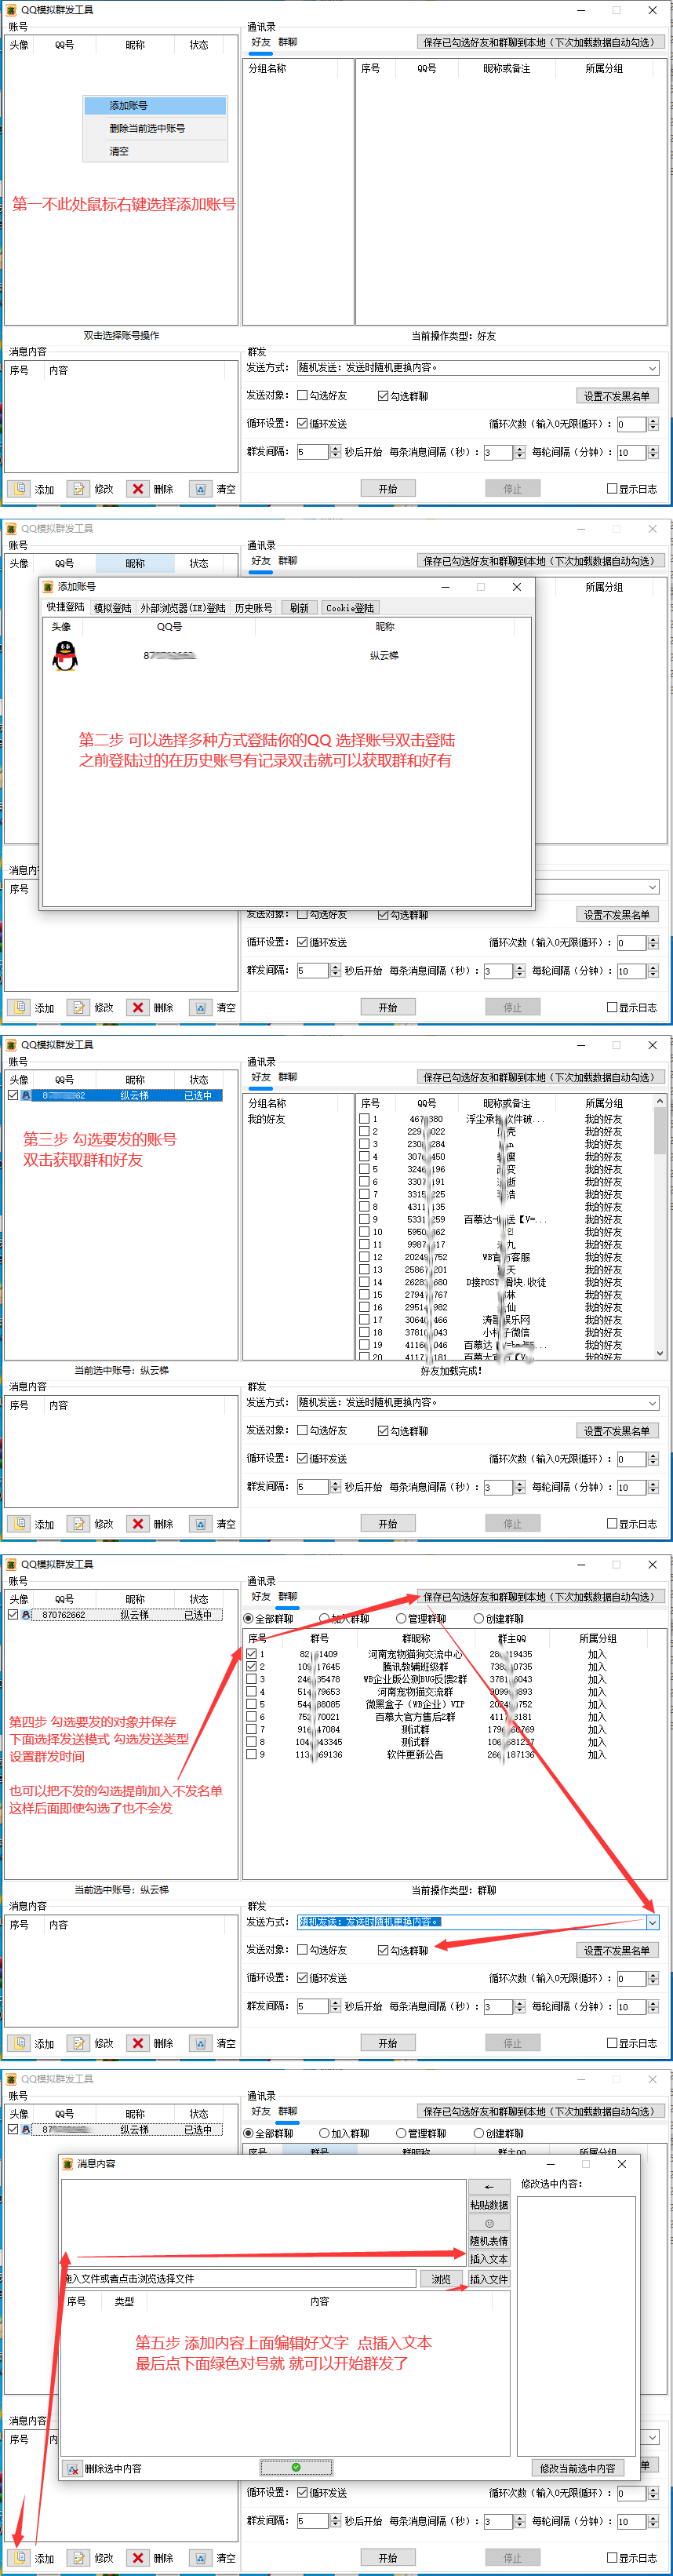This screenshot has width=673, height=2576.
Task: Enable 显示日志 checkbox in step 1 window
Action: pyautogui.click(x=612, y=489)
